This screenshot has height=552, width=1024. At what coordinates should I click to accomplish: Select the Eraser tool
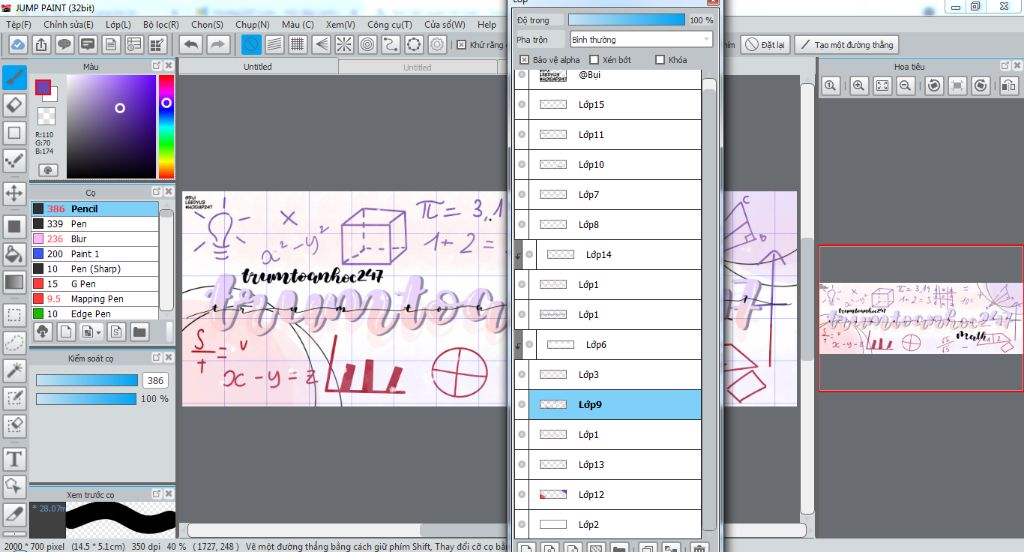point(14,105)
